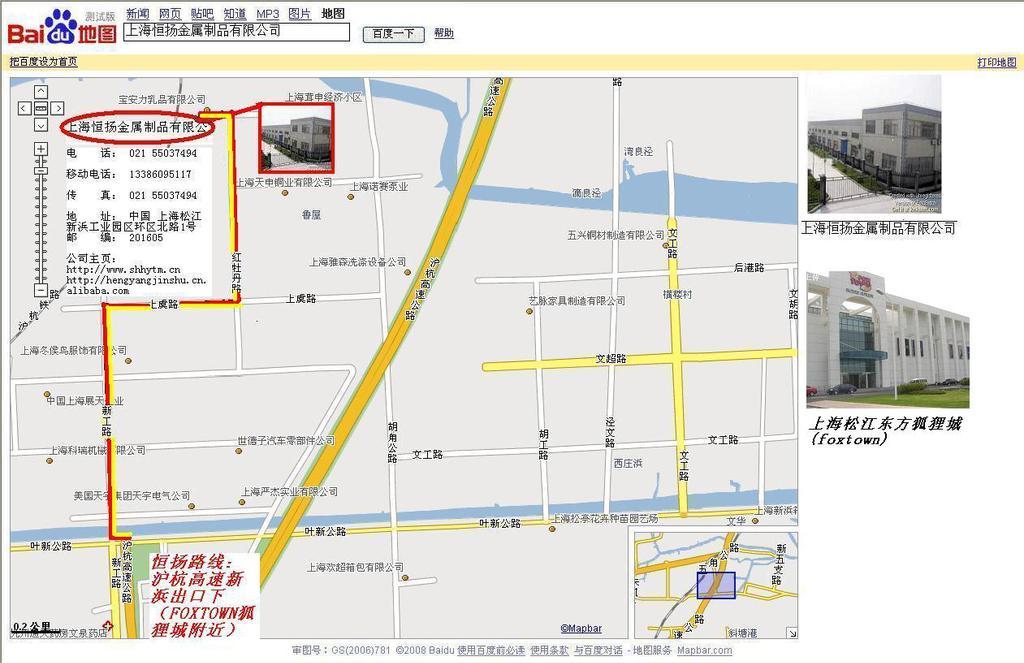Image resolution: width=1024 pixels, height=663 pixels.
Task: Click the Baidu logo
Action: click(x=62, y=27)
